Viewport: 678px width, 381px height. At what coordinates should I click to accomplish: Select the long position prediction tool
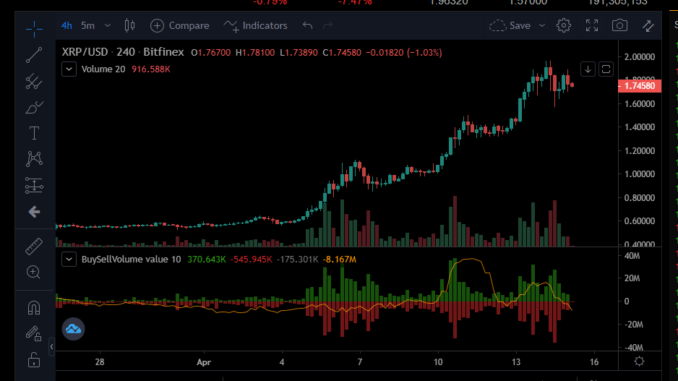pos(34,186)
